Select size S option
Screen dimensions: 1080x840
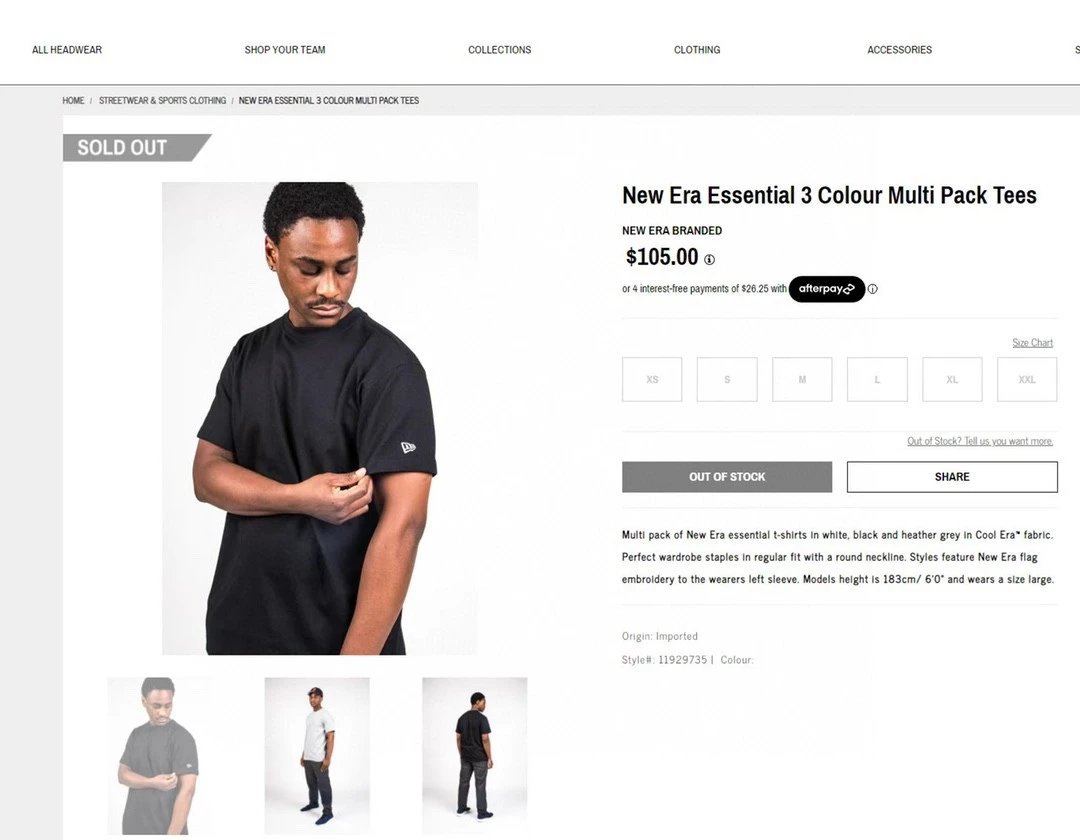click(x=727, y=379)
